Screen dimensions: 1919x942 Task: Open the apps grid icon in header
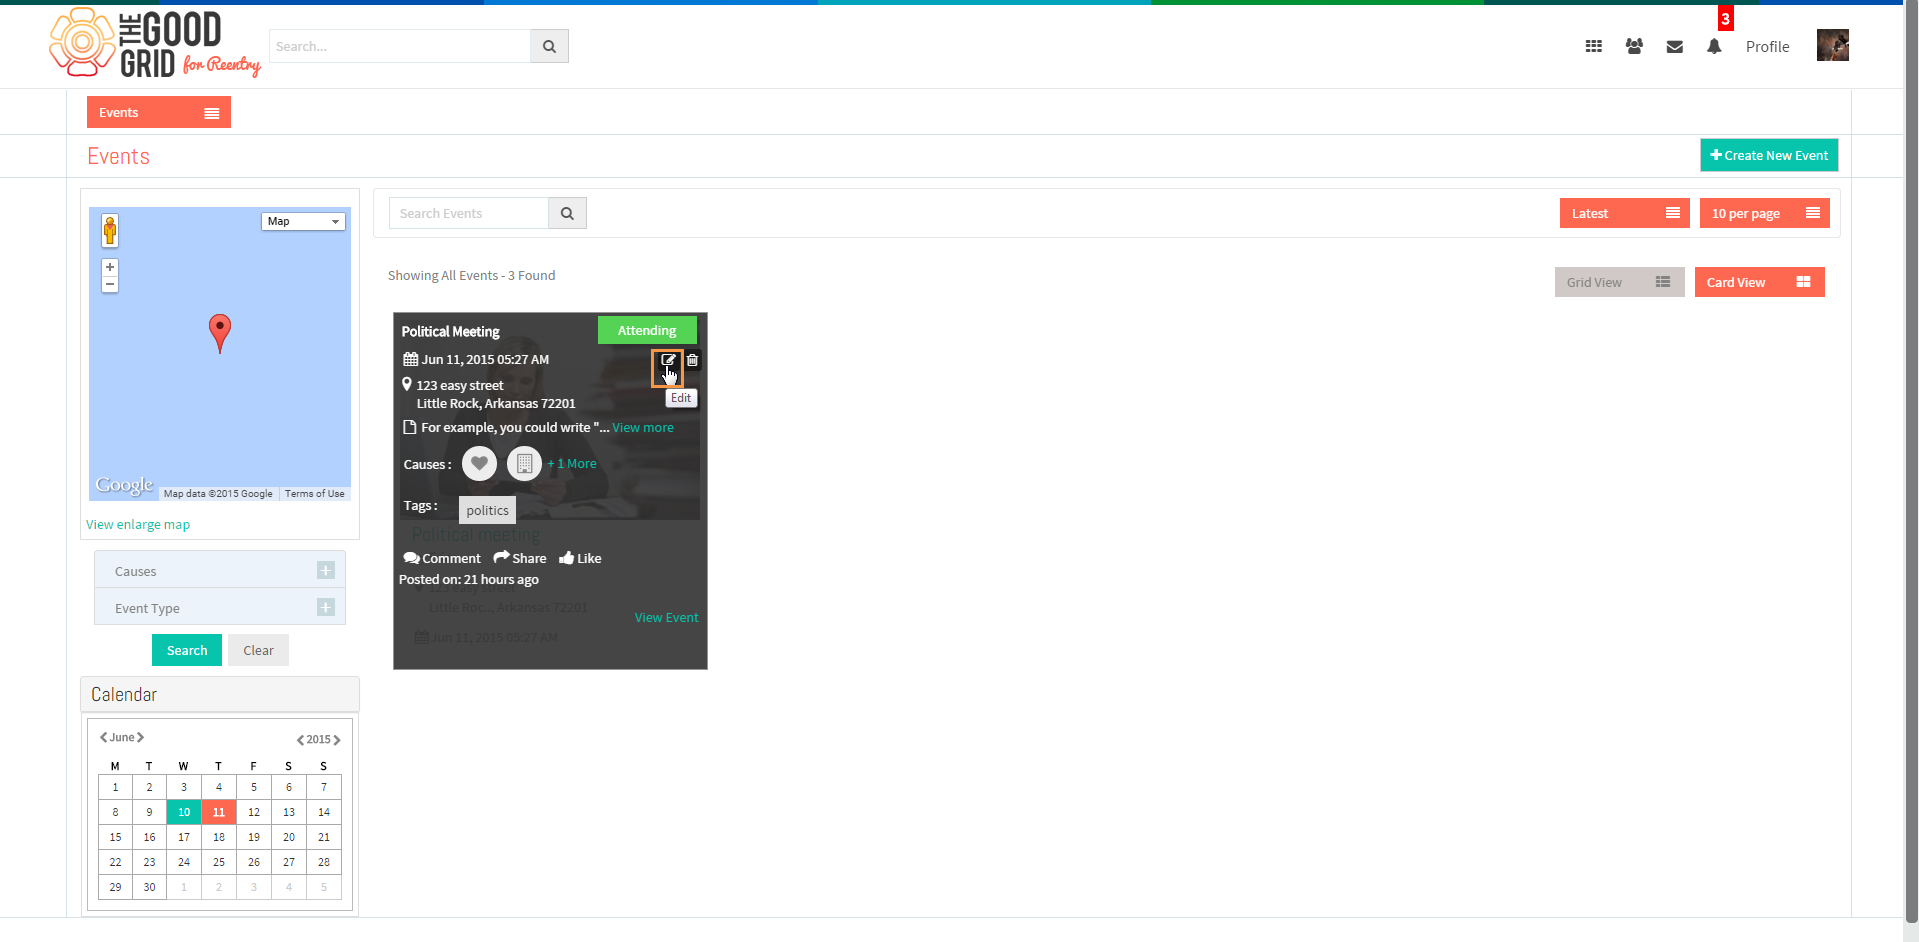coord(1594,46)
